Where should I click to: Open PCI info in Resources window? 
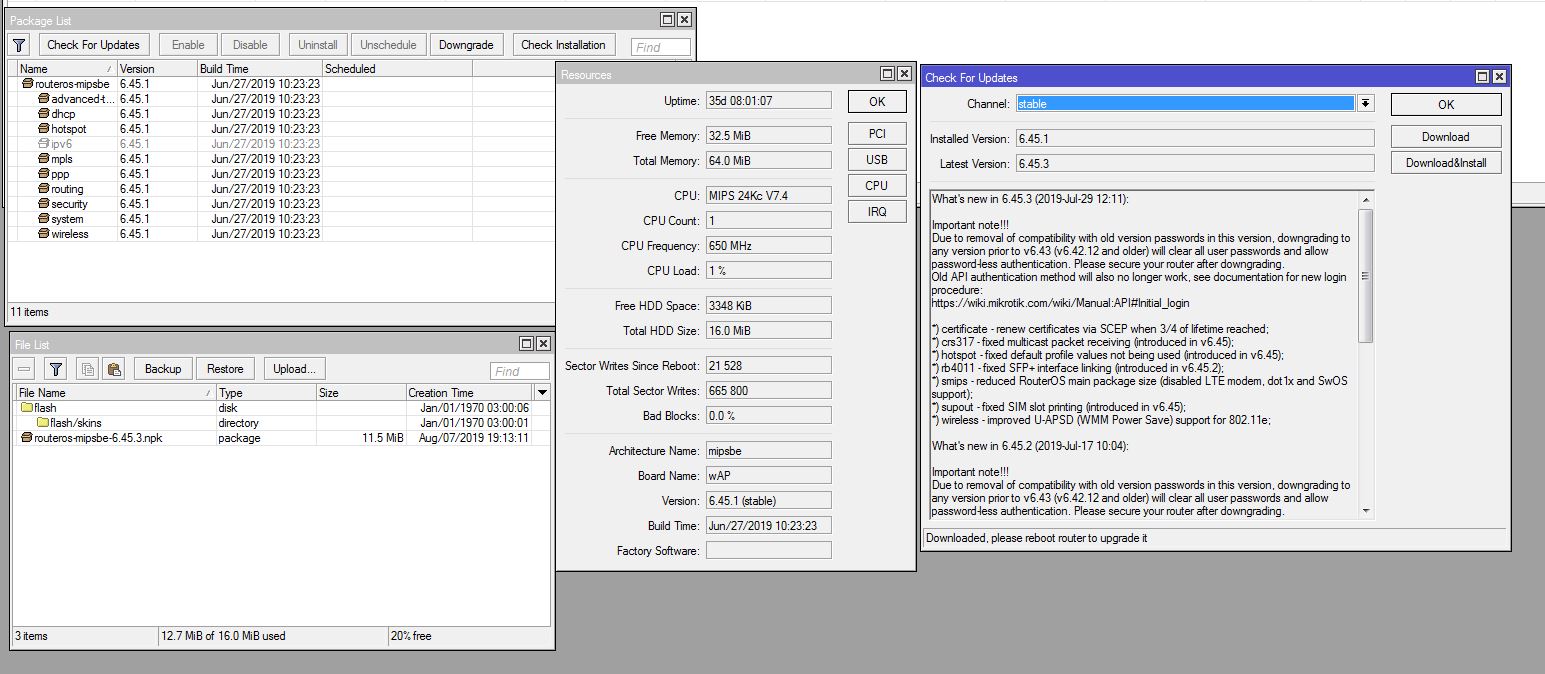tap(877, 134)
